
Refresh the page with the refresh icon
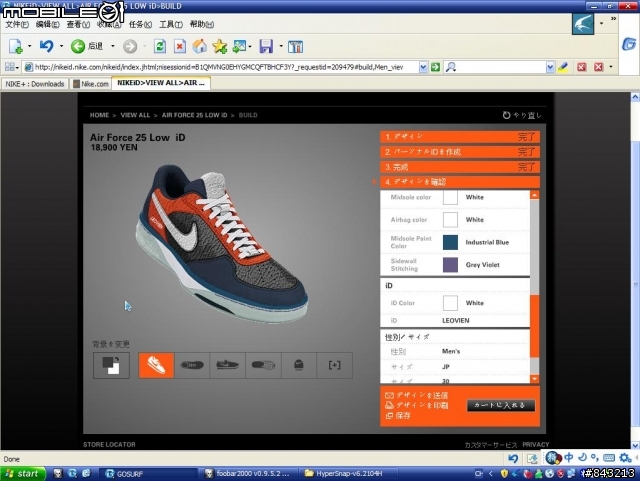click(x=160, y=46)
